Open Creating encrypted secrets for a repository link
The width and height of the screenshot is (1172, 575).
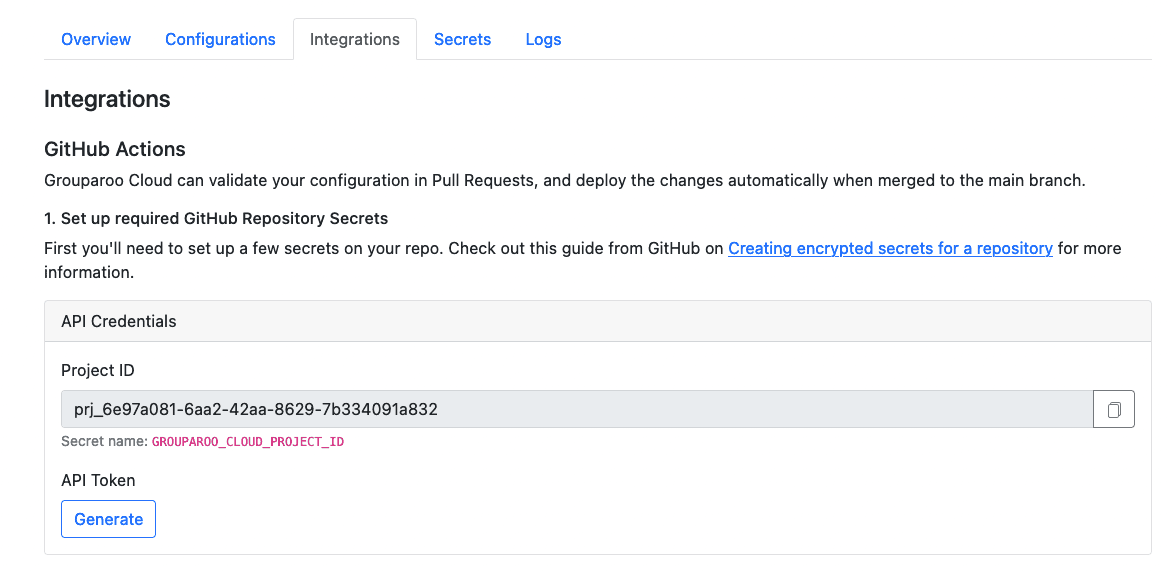point(890,248)
